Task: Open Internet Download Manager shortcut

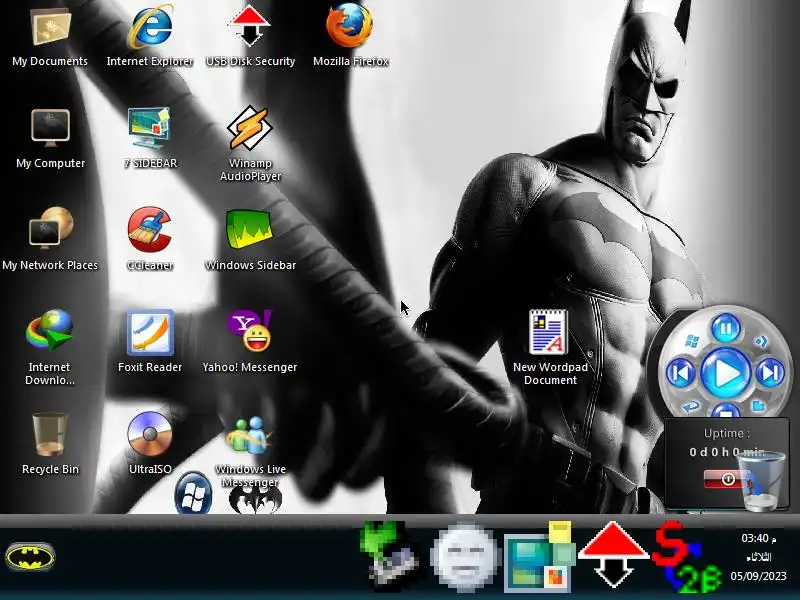Action: pyautogui.click(x=49, y=331)
